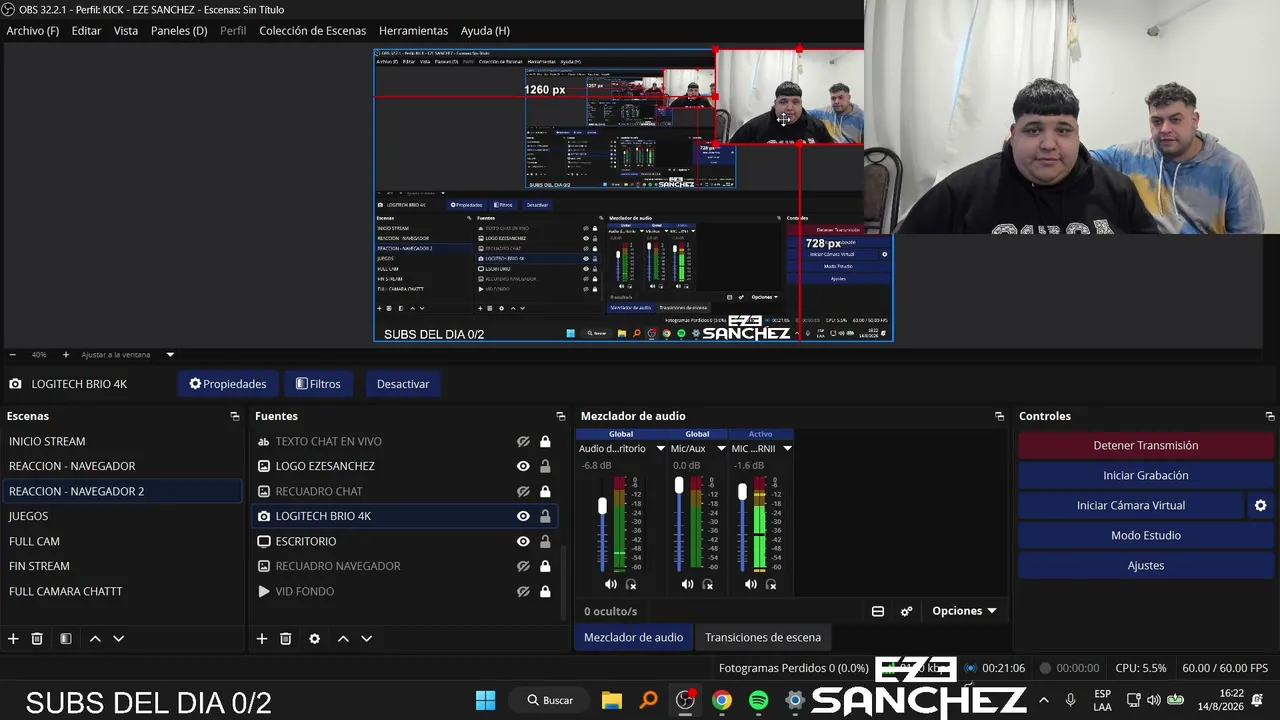Mute the Audio del escritorio speaker icon
The height and width of the screenshot is (720, 1280).
tap(611, 584)
